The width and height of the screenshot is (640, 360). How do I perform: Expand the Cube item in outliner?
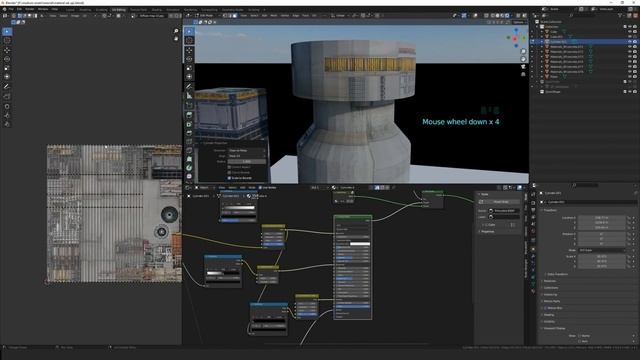542,31
